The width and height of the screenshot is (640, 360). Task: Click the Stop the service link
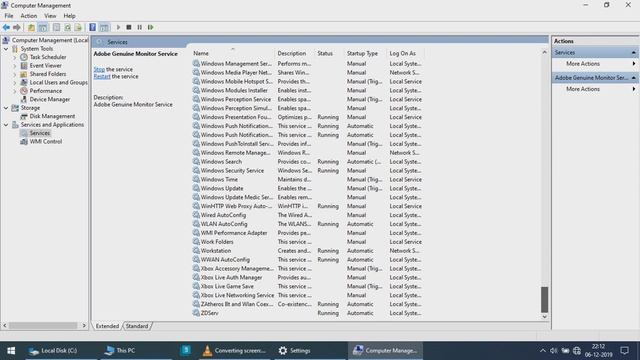coord(99,69)
